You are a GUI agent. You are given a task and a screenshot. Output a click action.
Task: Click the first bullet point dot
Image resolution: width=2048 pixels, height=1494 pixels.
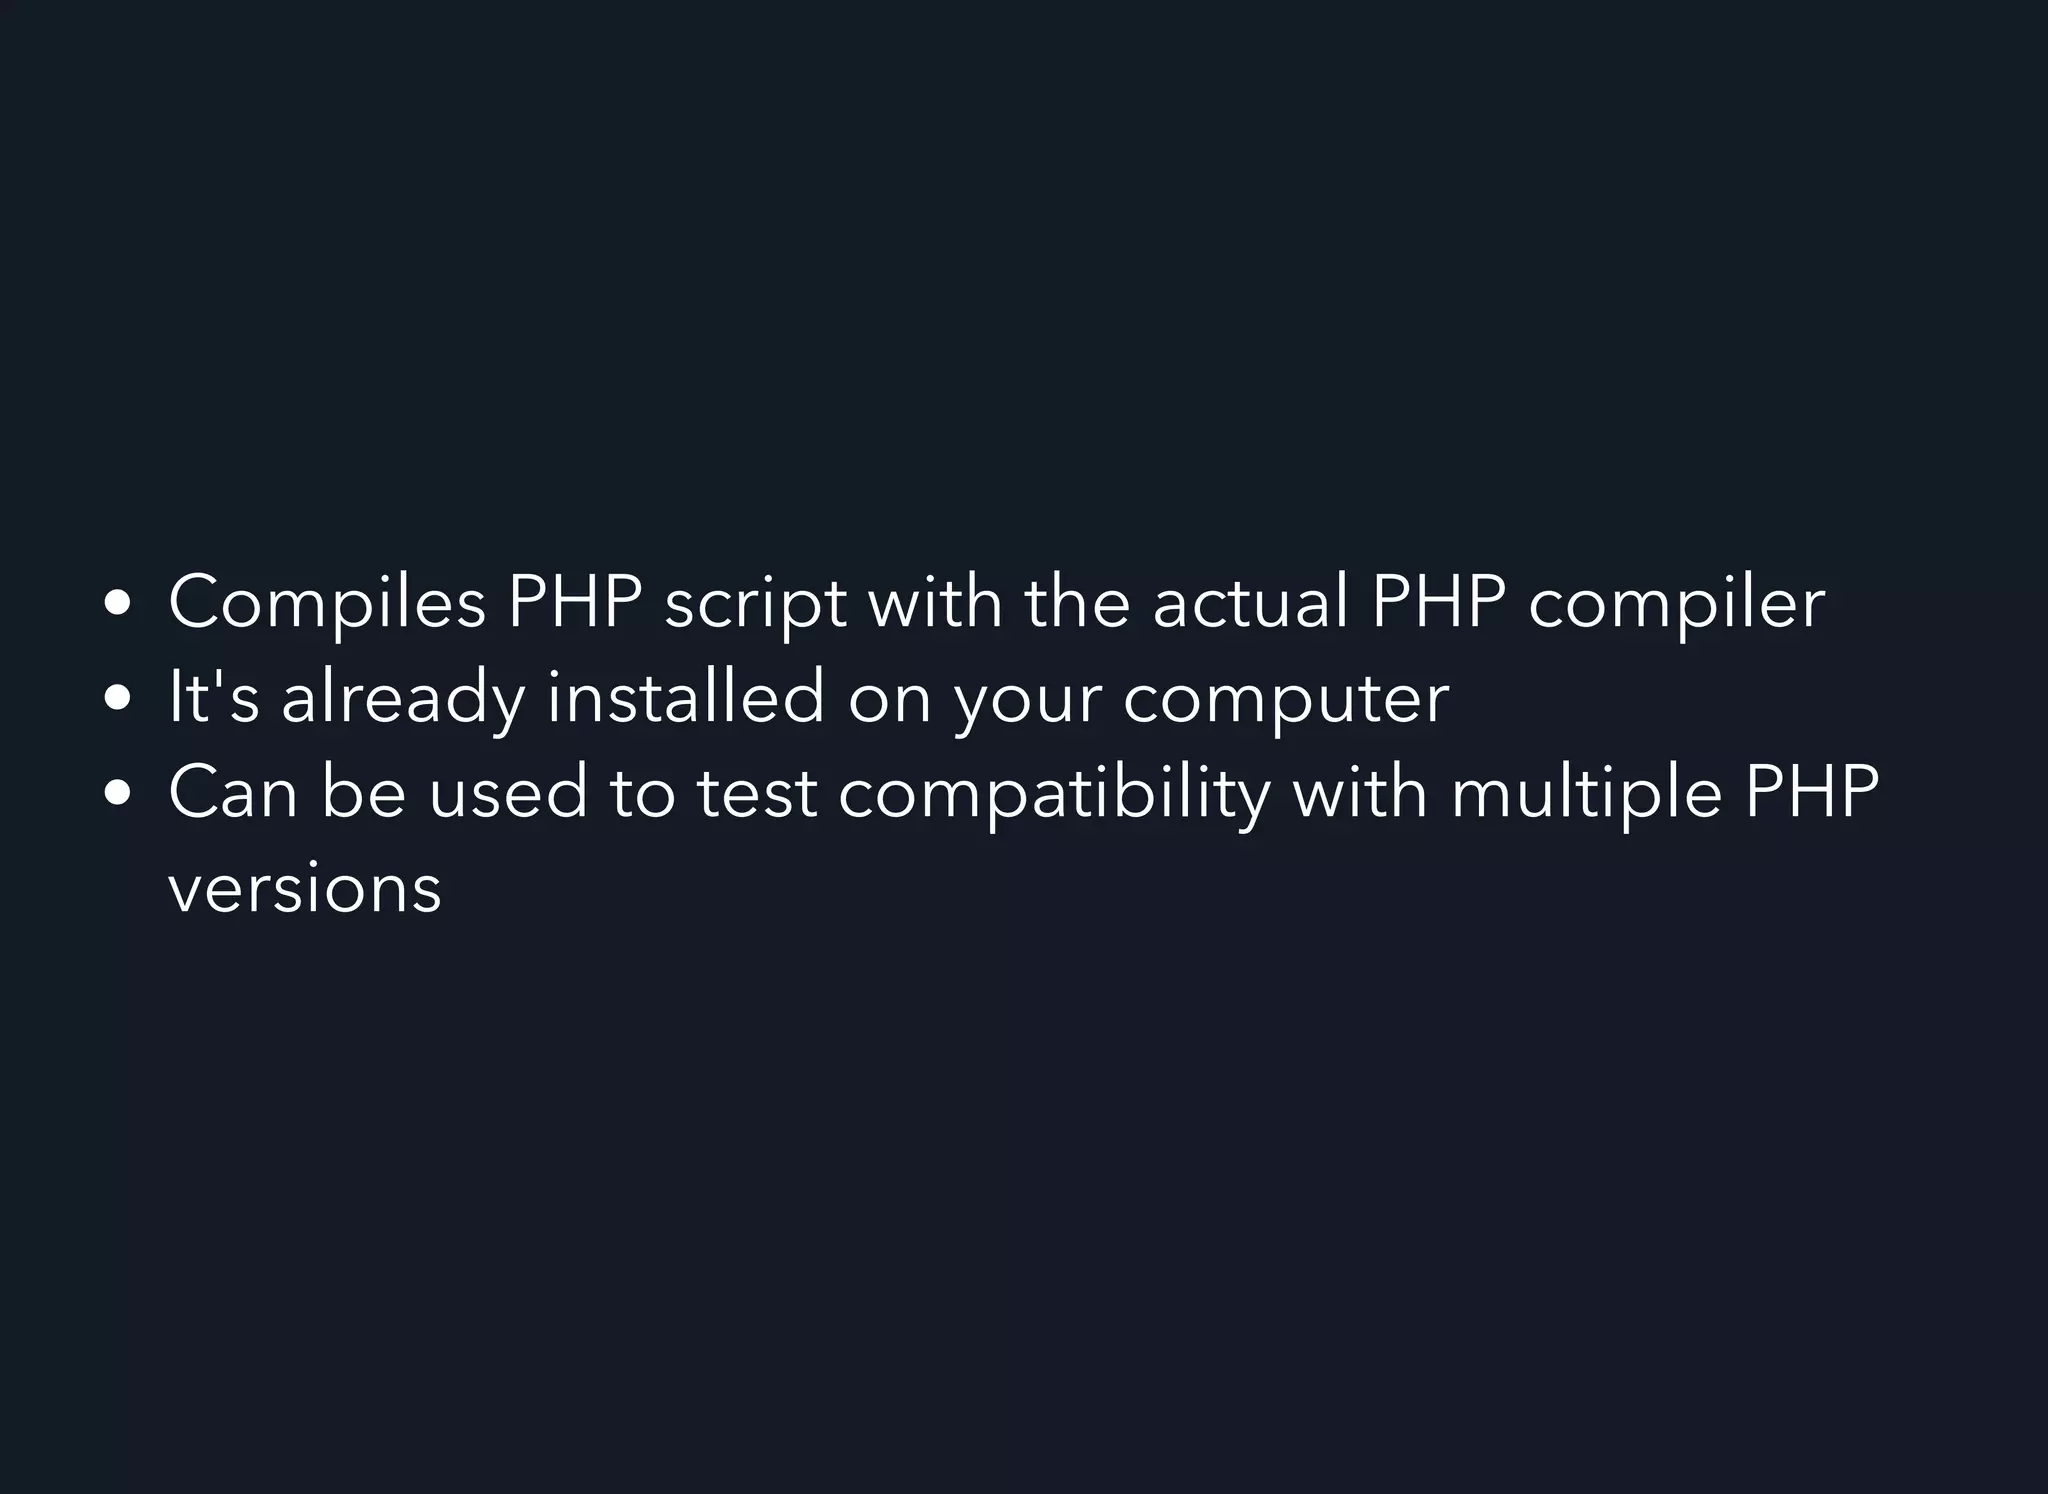118,604
